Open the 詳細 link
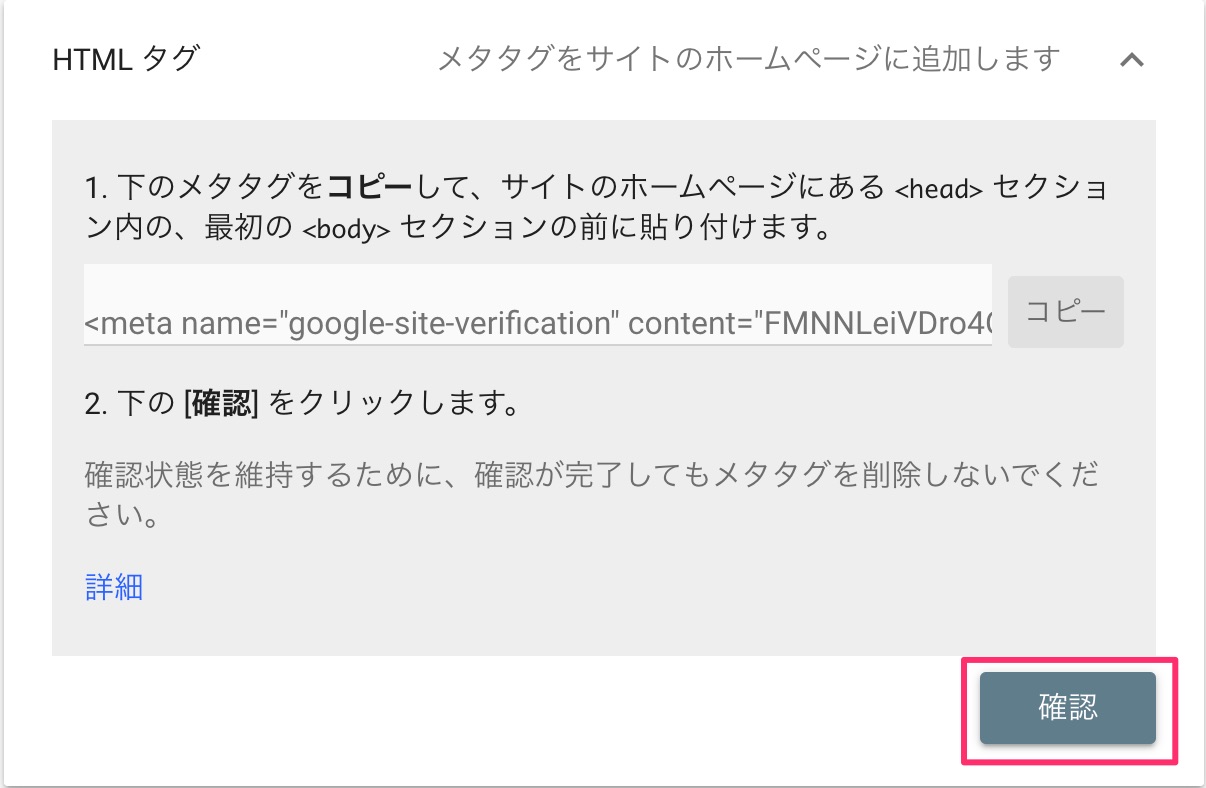Screen dimensions: 1206x788 pos(114,587)
